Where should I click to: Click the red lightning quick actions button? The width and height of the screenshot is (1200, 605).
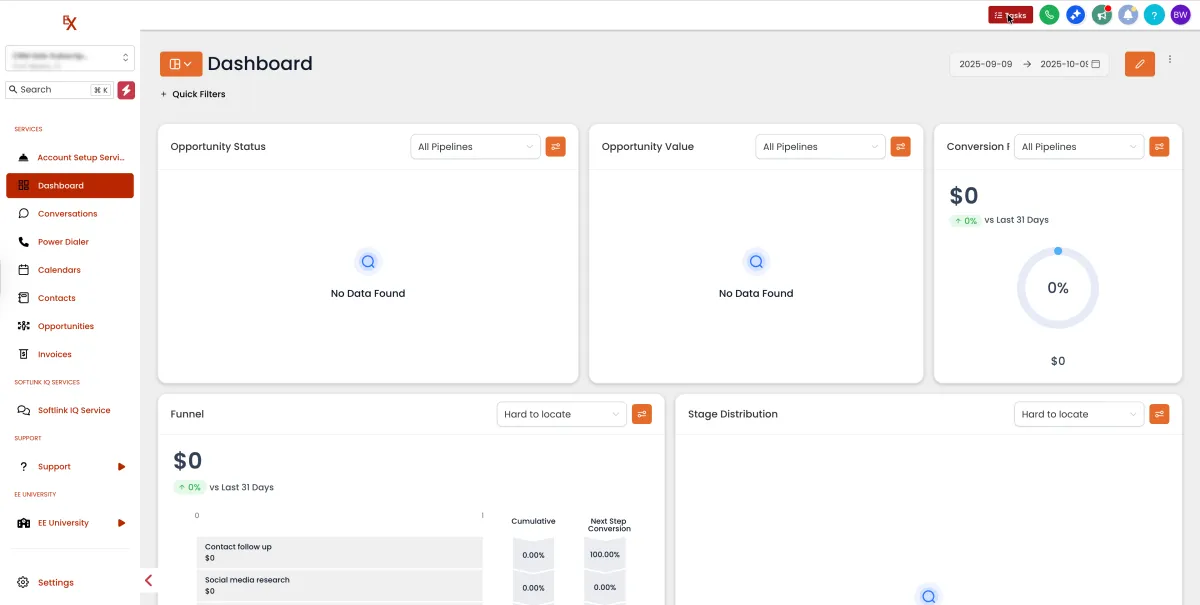point(126,90)
